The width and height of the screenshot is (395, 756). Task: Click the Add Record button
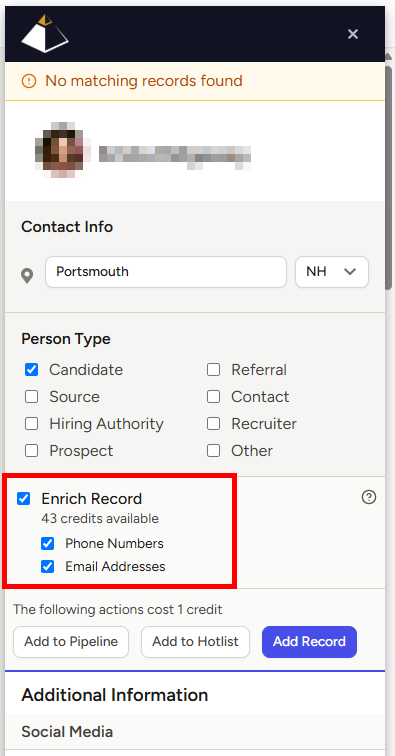tap(310, 642)
